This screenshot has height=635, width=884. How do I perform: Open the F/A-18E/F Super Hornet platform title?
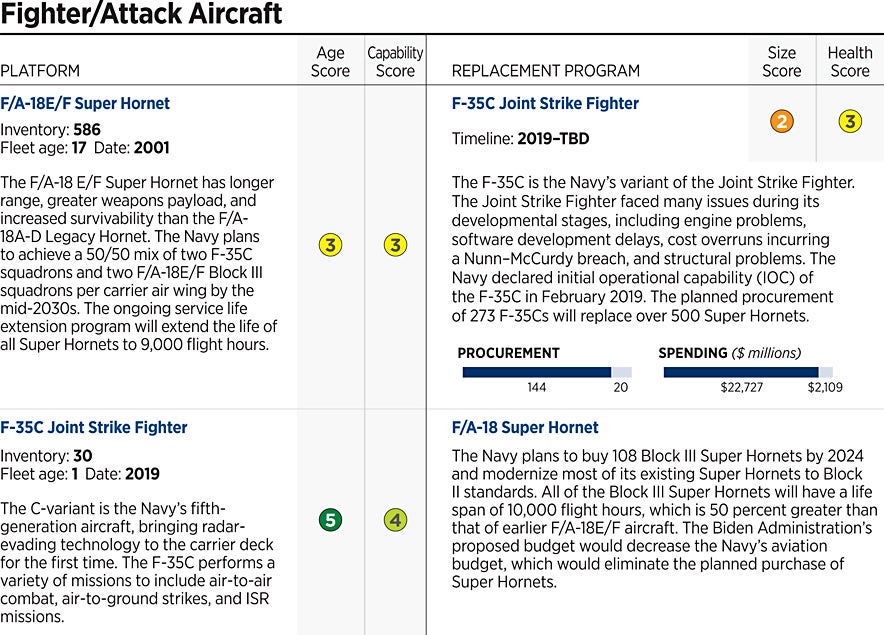(x=85, y=104)
